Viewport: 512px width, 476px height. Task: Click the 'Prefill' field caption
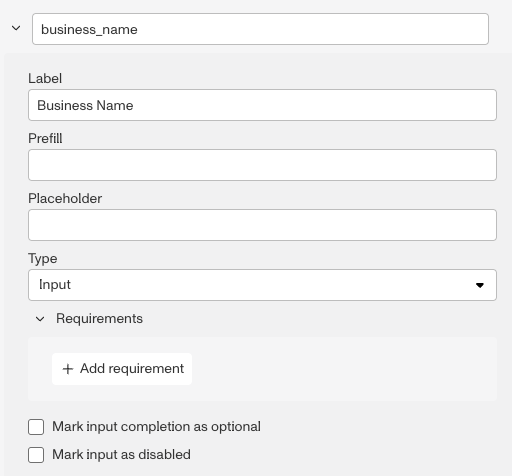tap(45, 139)
